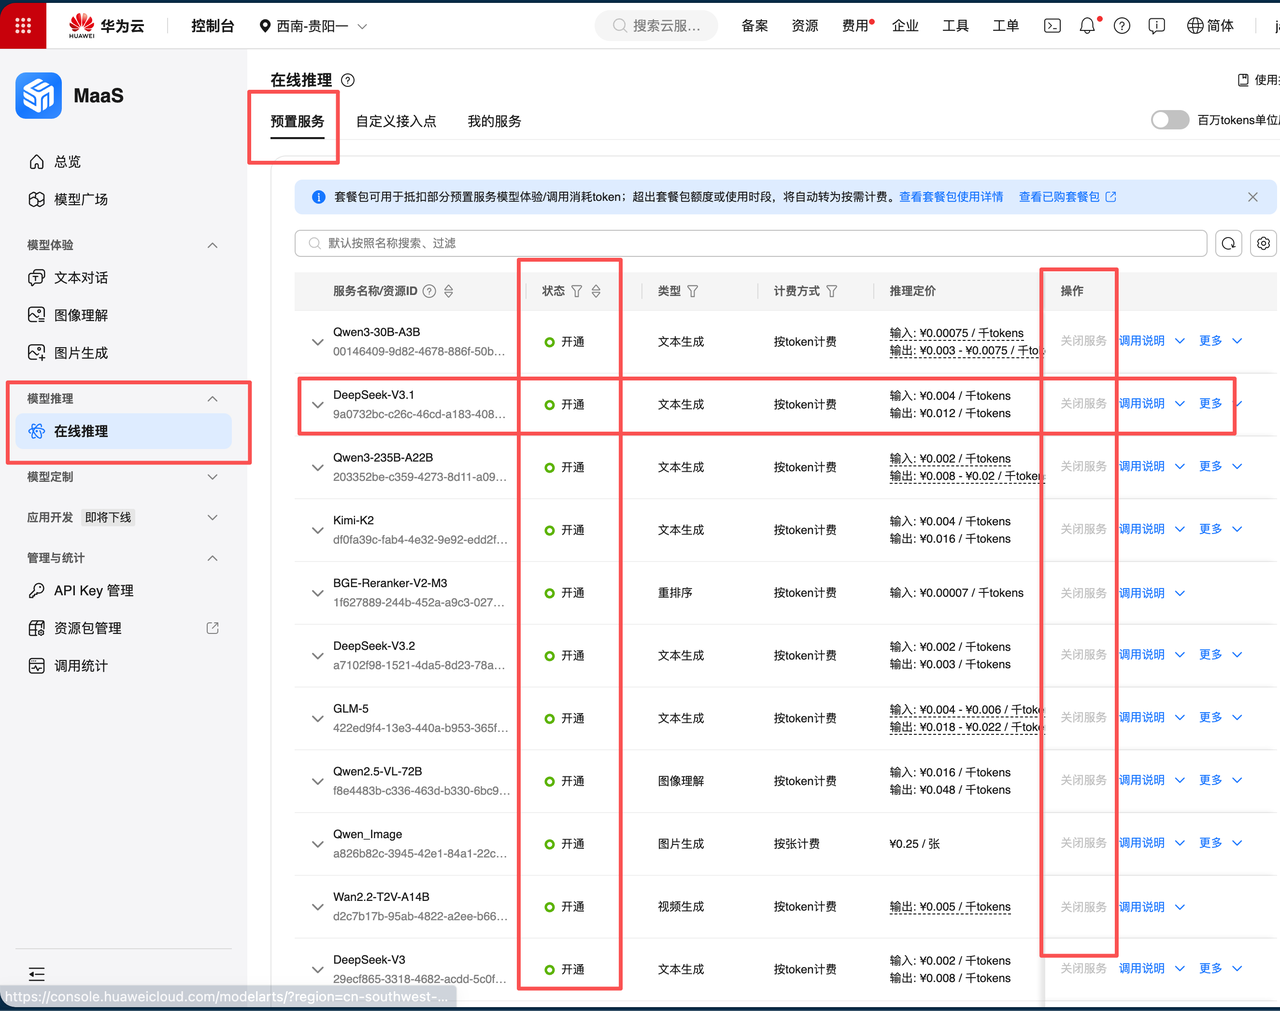Click 关闭服务 for BGE-Reranker-V2-M3
The width and height of the screenshot is (1280, 1011).
[x=1083, y=593]
